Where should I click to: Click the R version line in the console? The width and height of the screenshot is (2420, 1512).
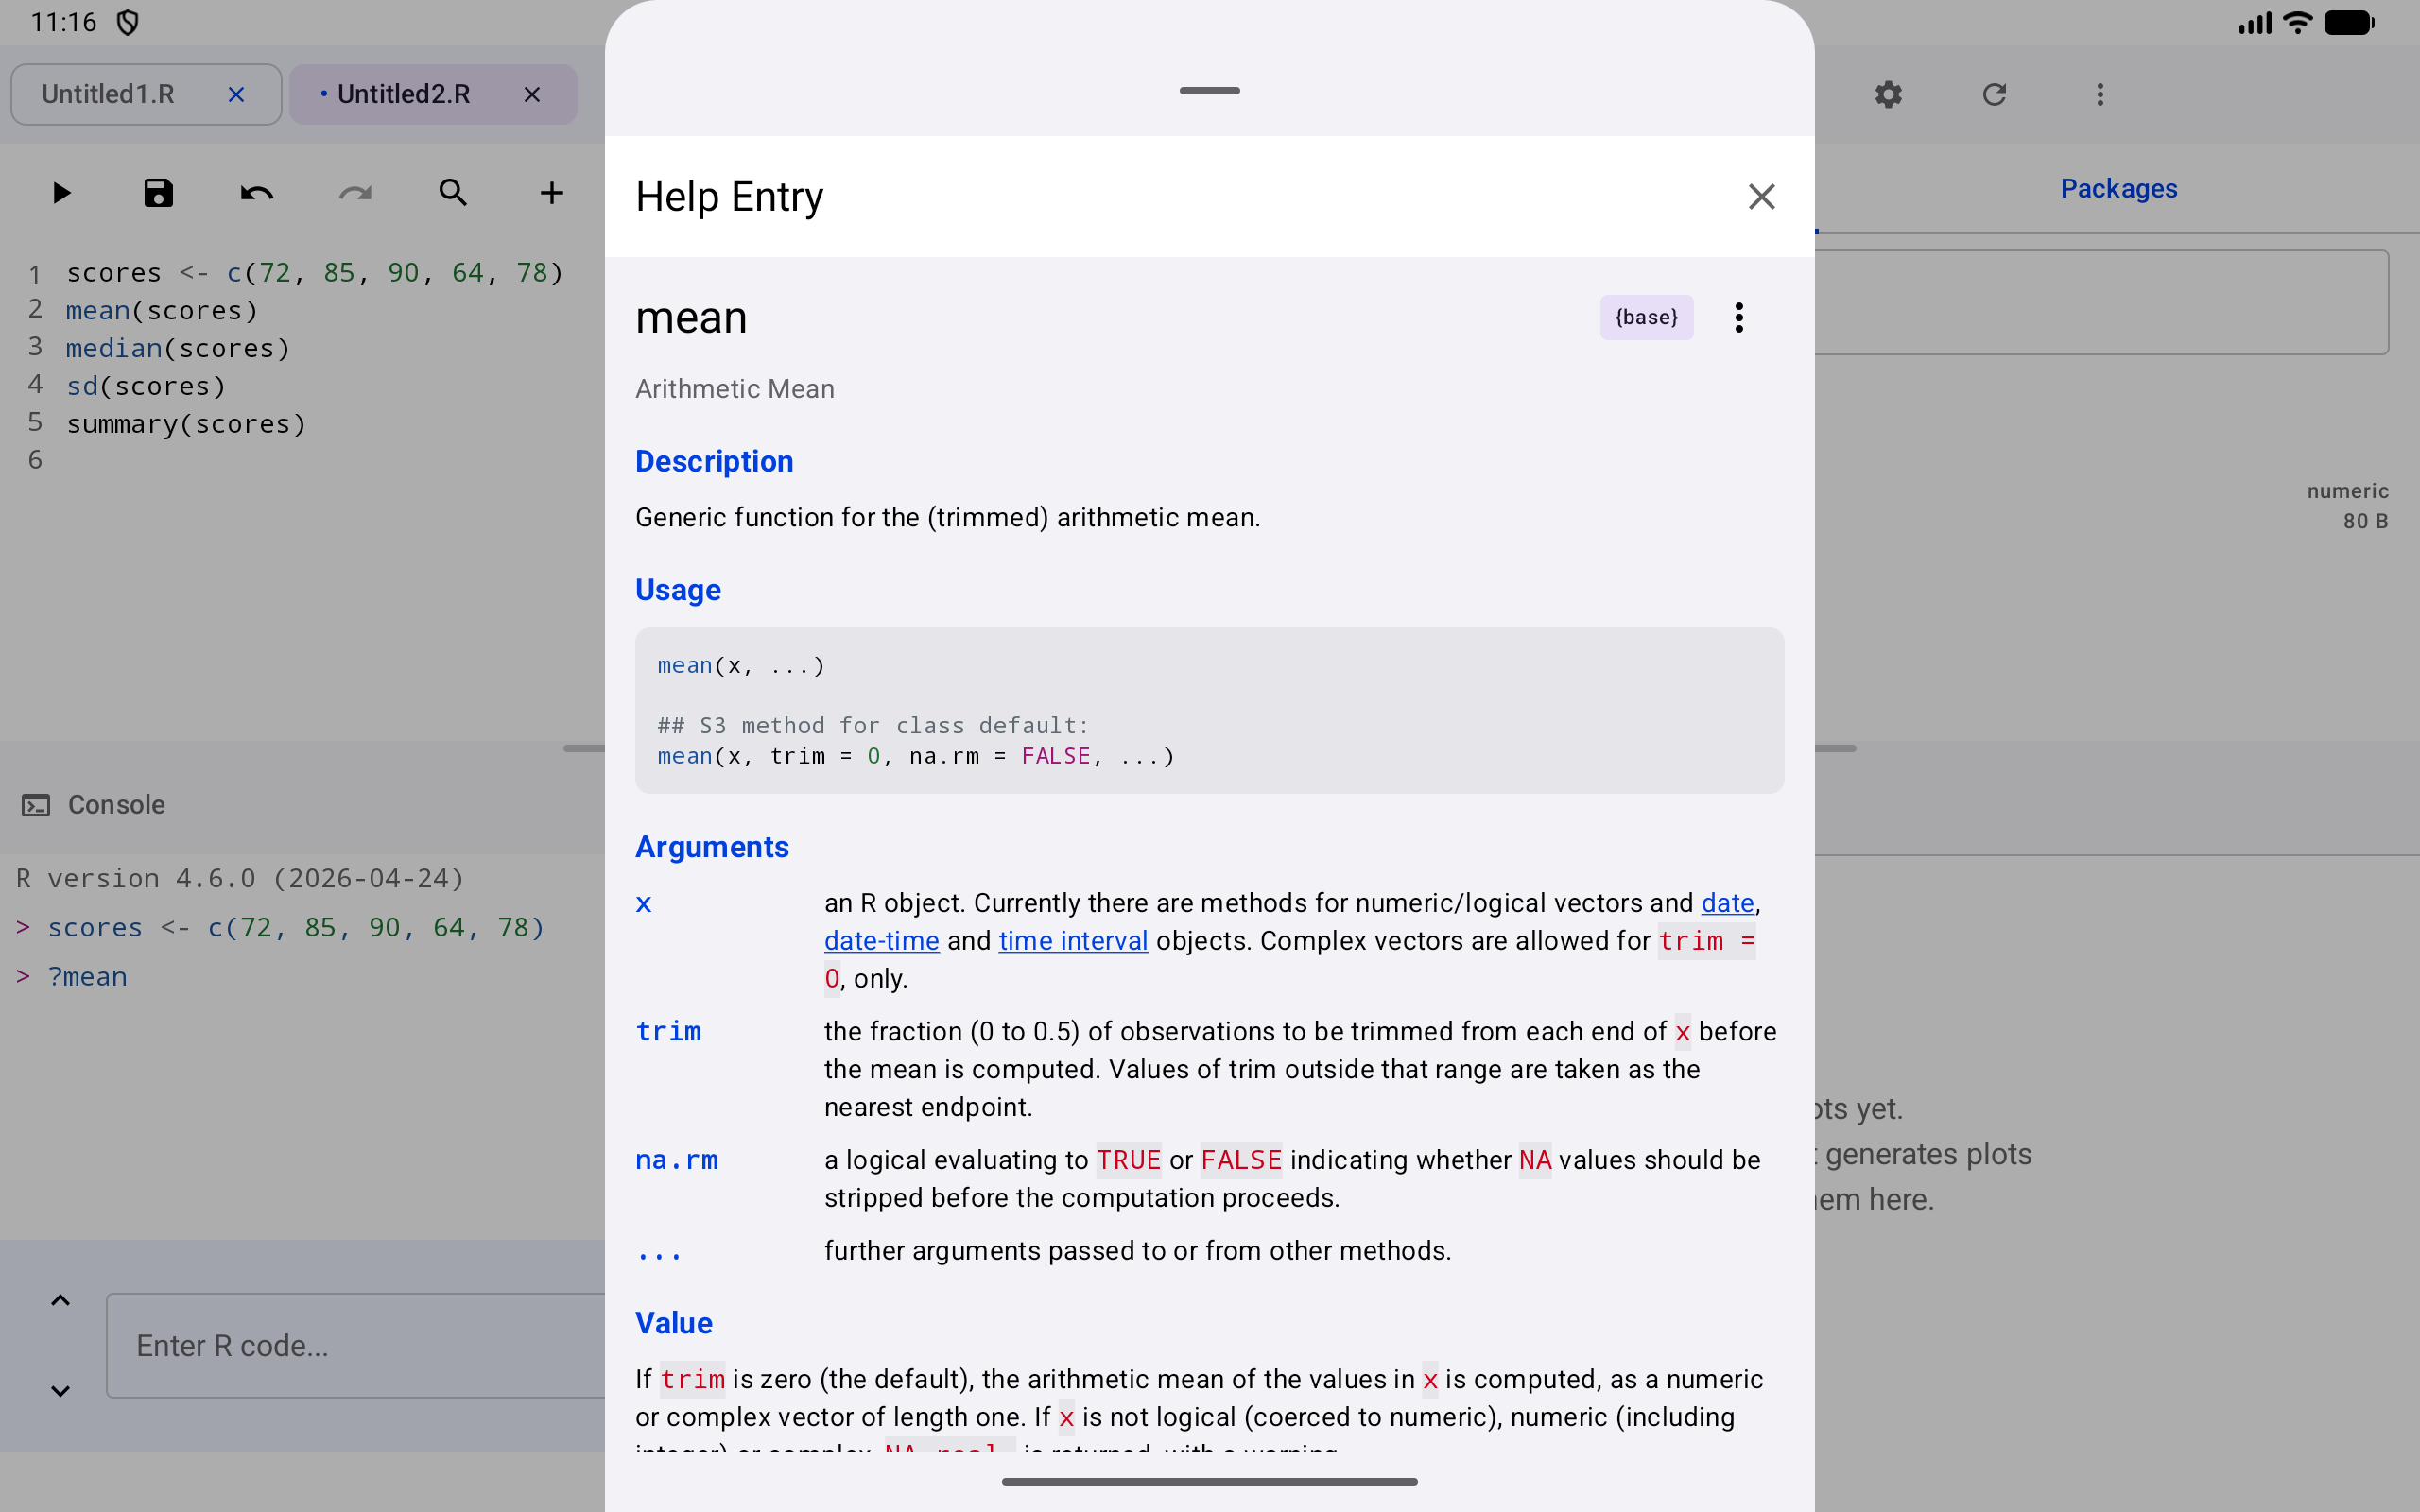coord(240,879)
